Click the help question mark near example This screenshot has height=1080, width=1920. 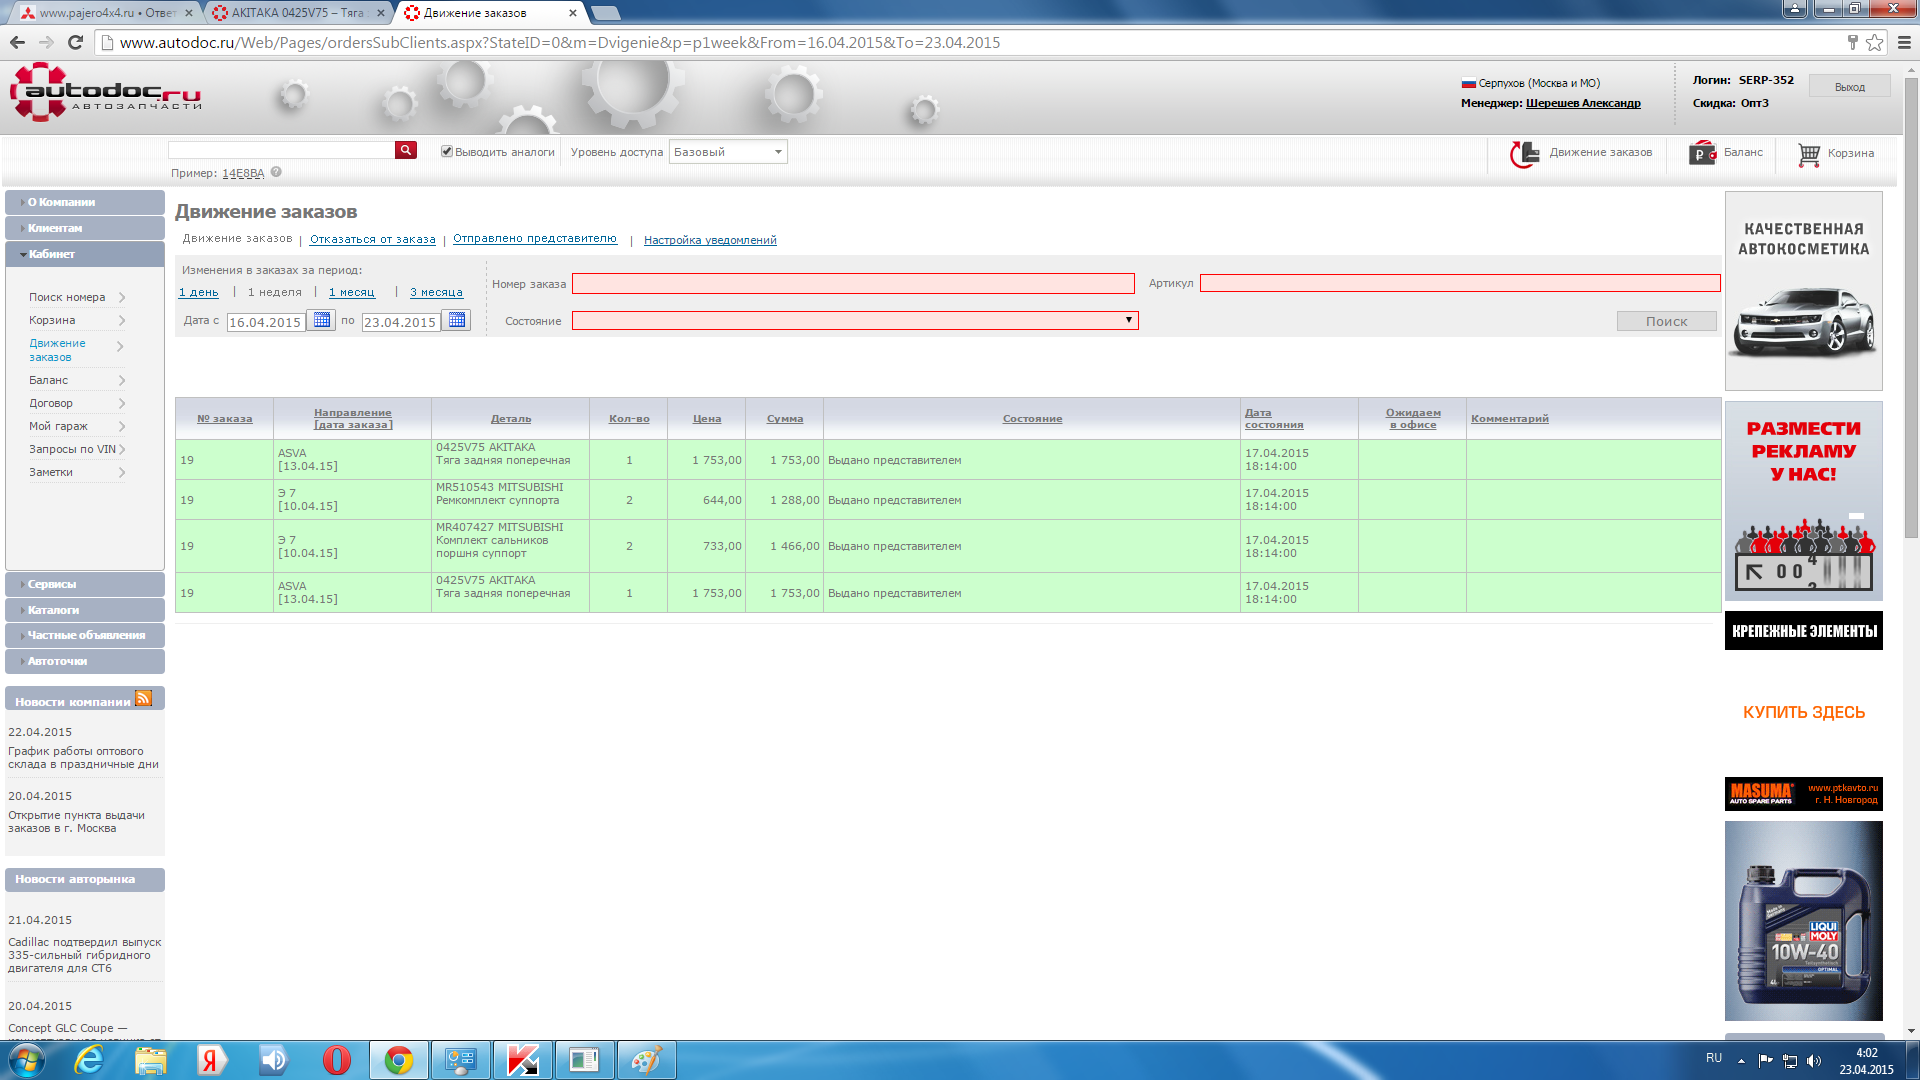pyautogui.click(x=276, y=172)
